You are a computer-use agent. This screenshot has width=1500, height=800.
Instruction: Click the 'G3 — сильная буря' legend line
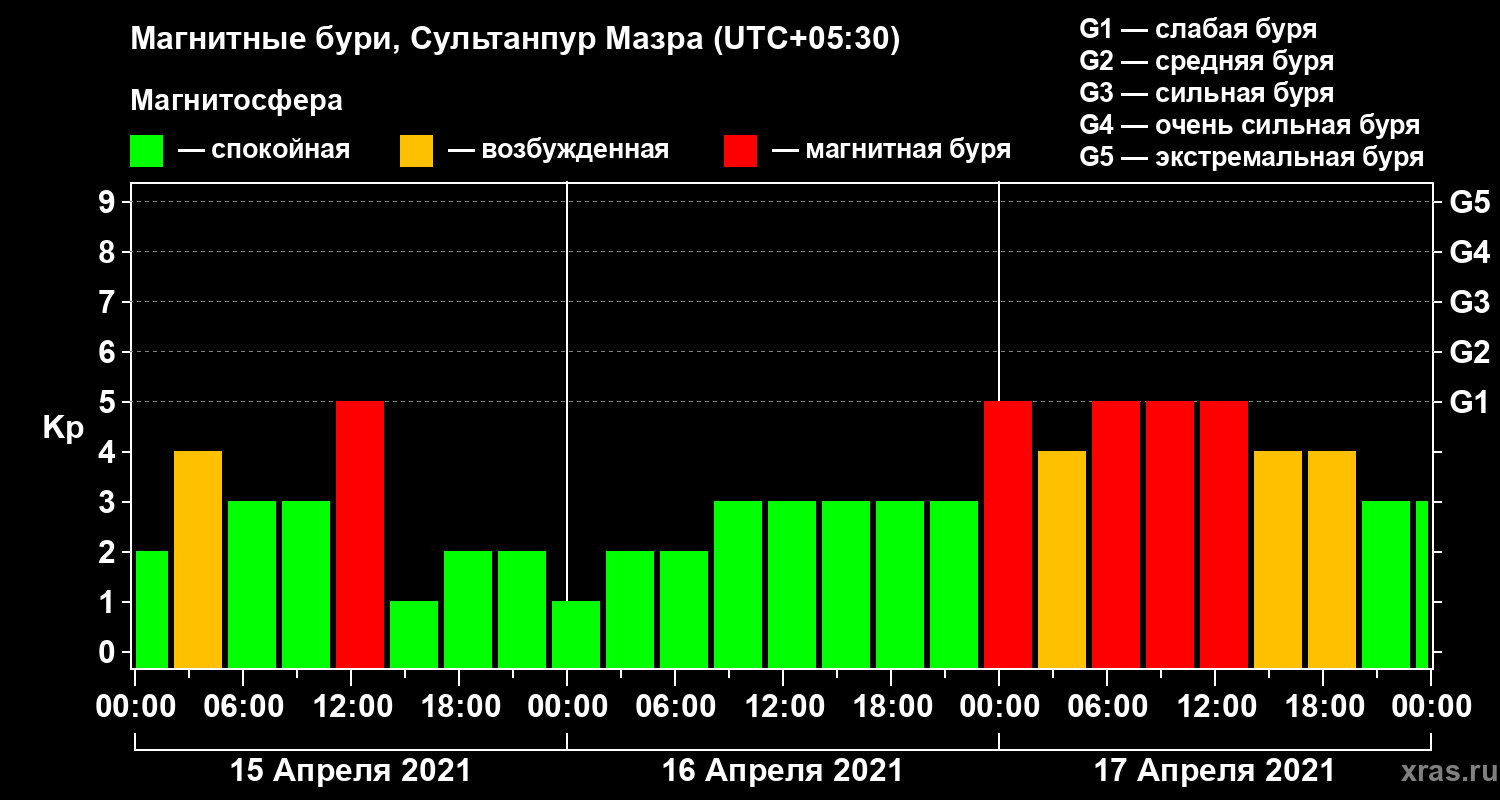1206,93
